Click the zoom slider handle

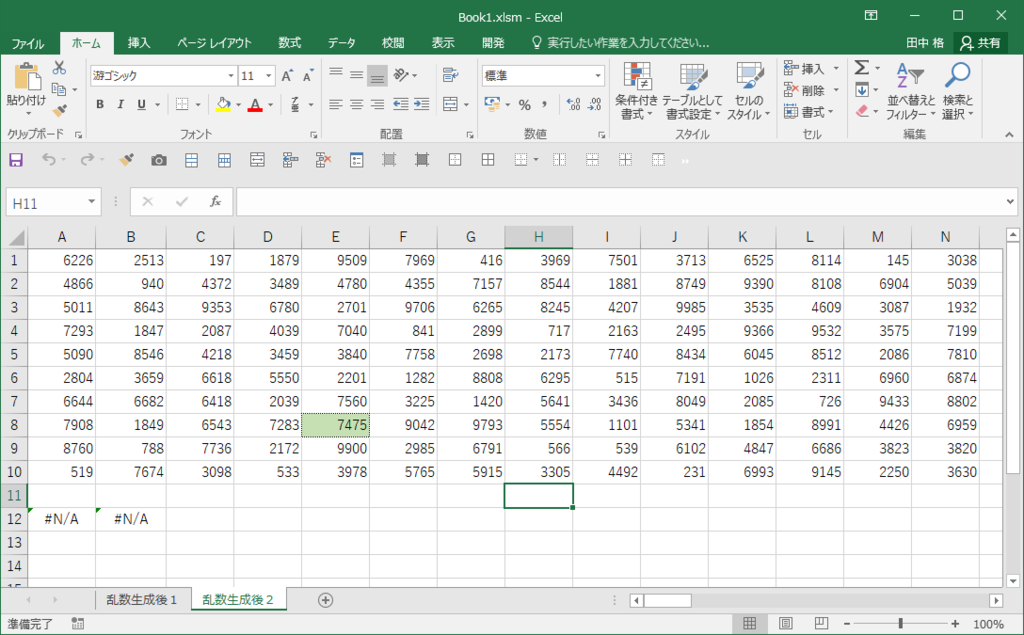click(901, 624)
